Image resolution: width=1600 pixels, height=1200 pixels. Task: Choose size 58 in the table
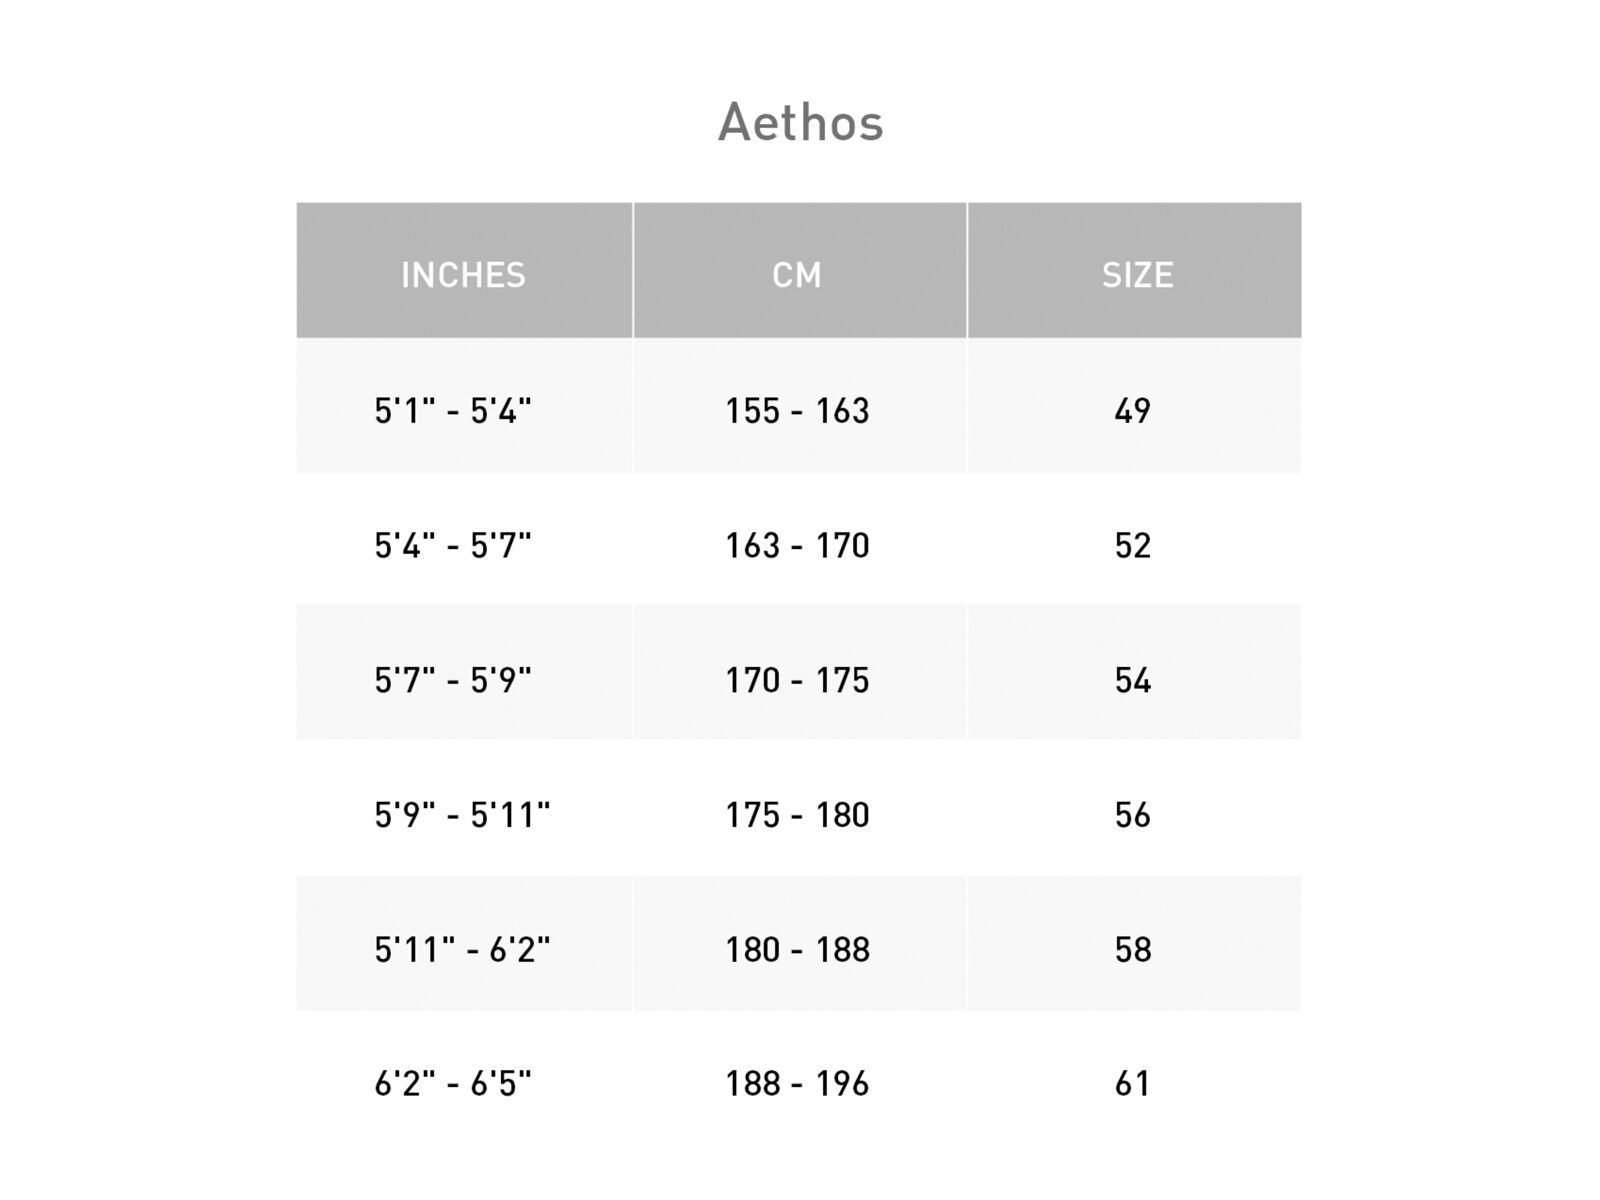point(1133,950)
